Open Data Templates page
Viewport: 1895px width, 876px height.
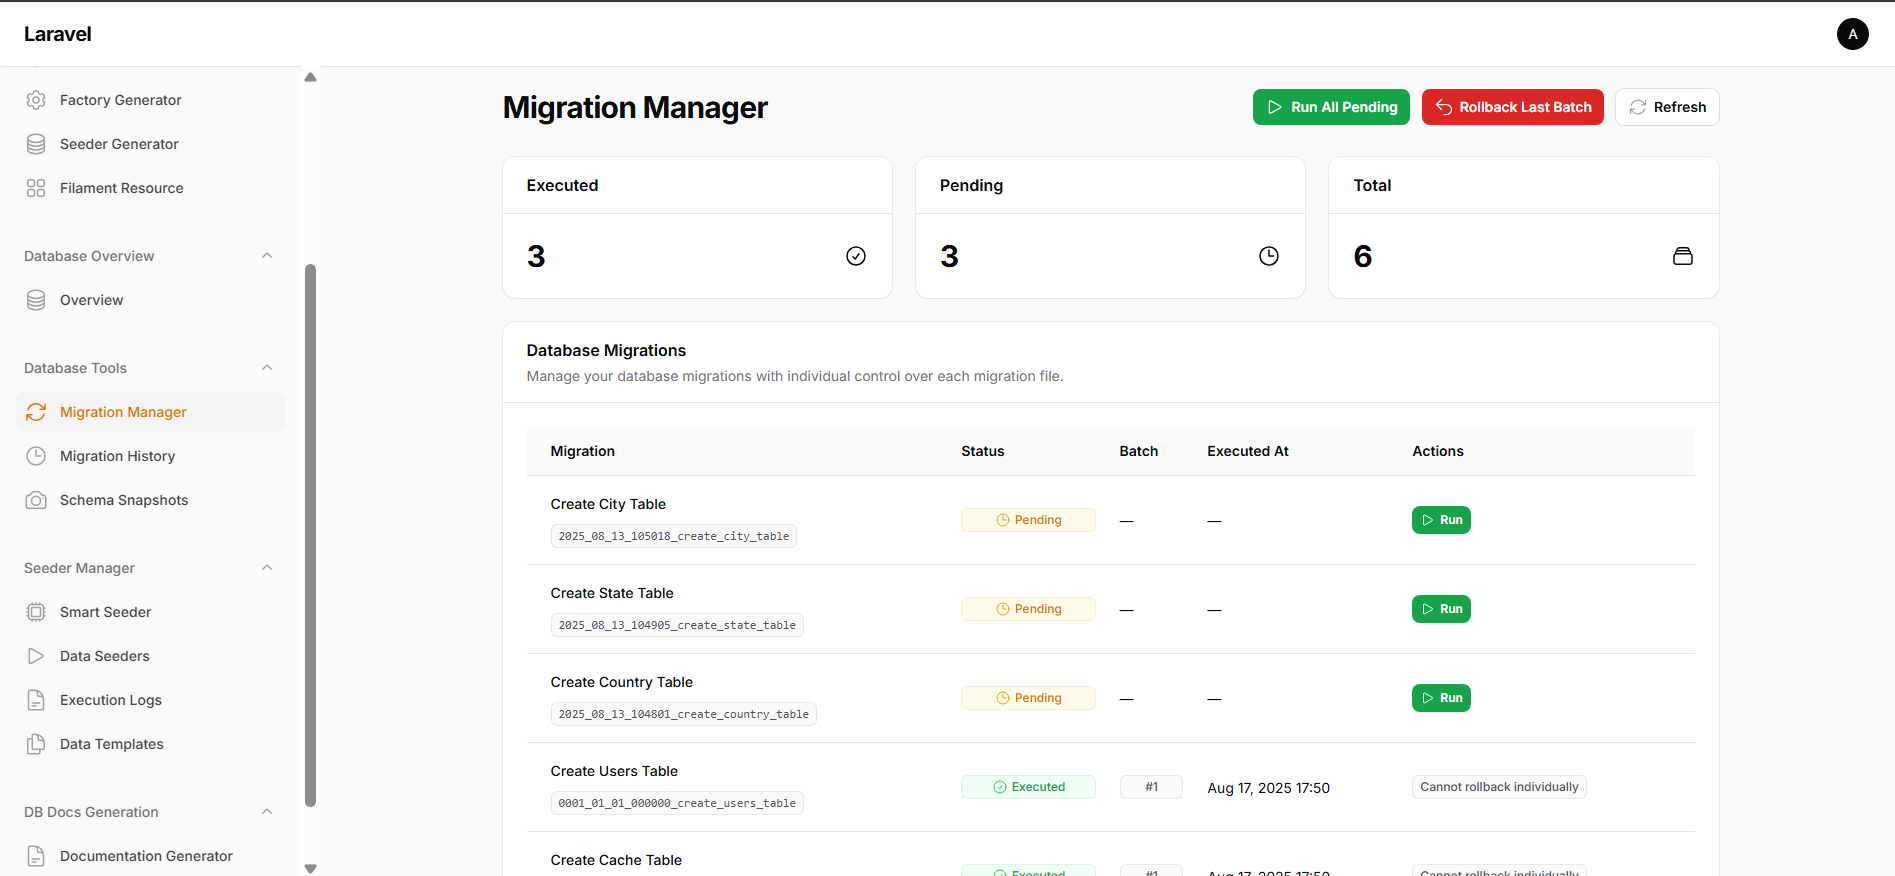pyautogui.click(x=150, y=744)
